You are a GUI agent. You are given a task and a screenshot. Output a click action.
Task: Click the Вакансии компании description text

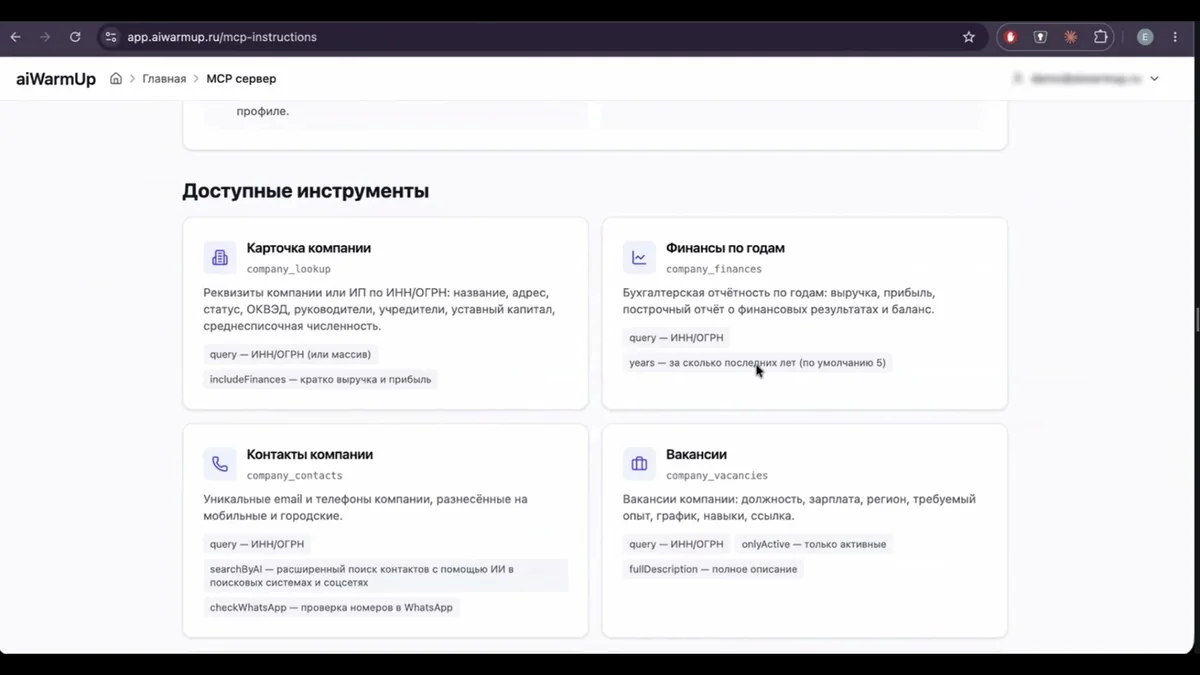(x=799, y=507)
